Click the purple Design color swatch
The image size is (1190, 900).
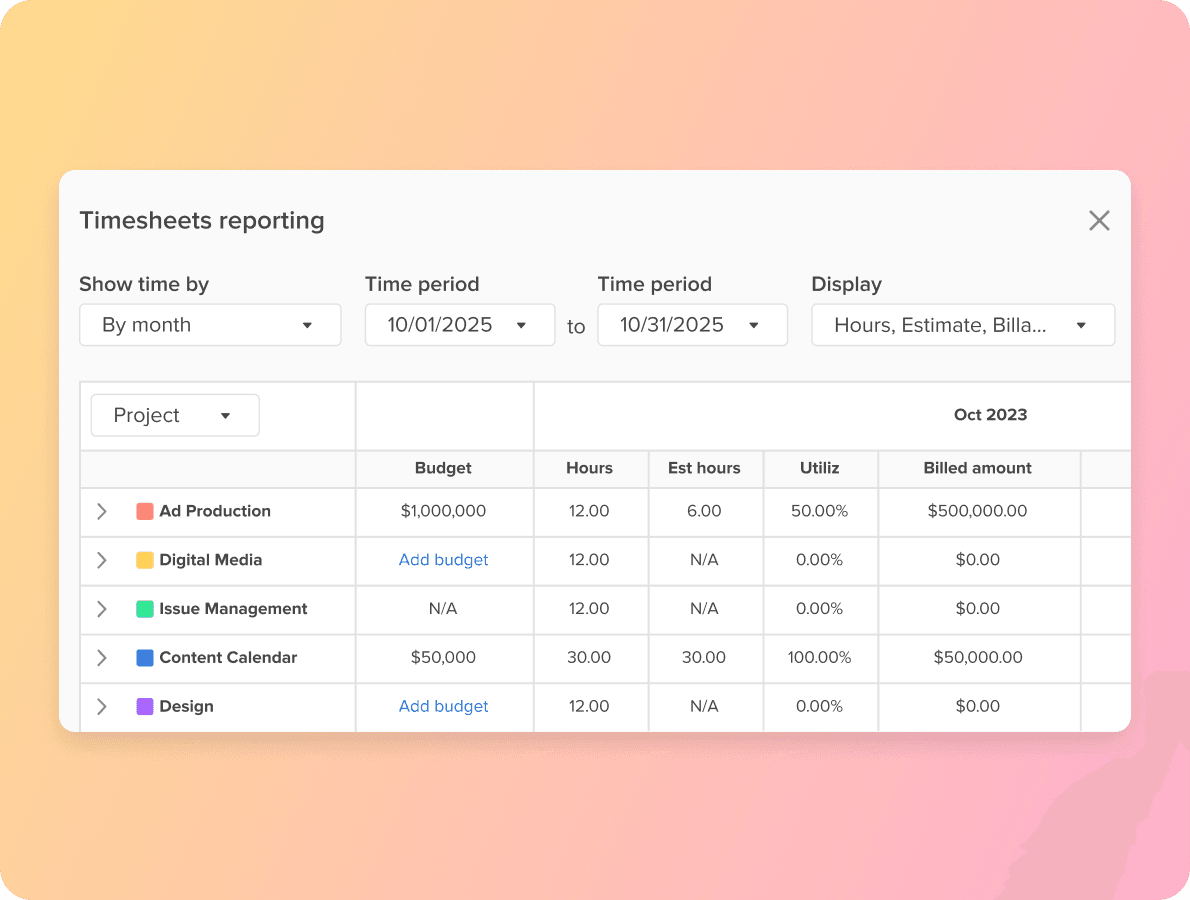[x=145, y=706]
